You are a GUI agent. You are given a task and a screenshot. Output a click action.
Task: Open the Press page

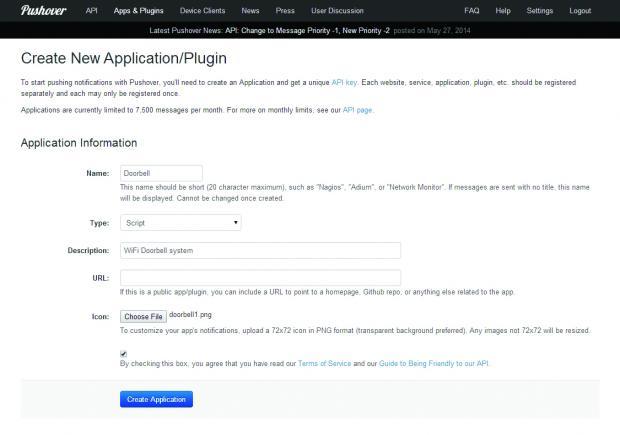click(284, 10)
